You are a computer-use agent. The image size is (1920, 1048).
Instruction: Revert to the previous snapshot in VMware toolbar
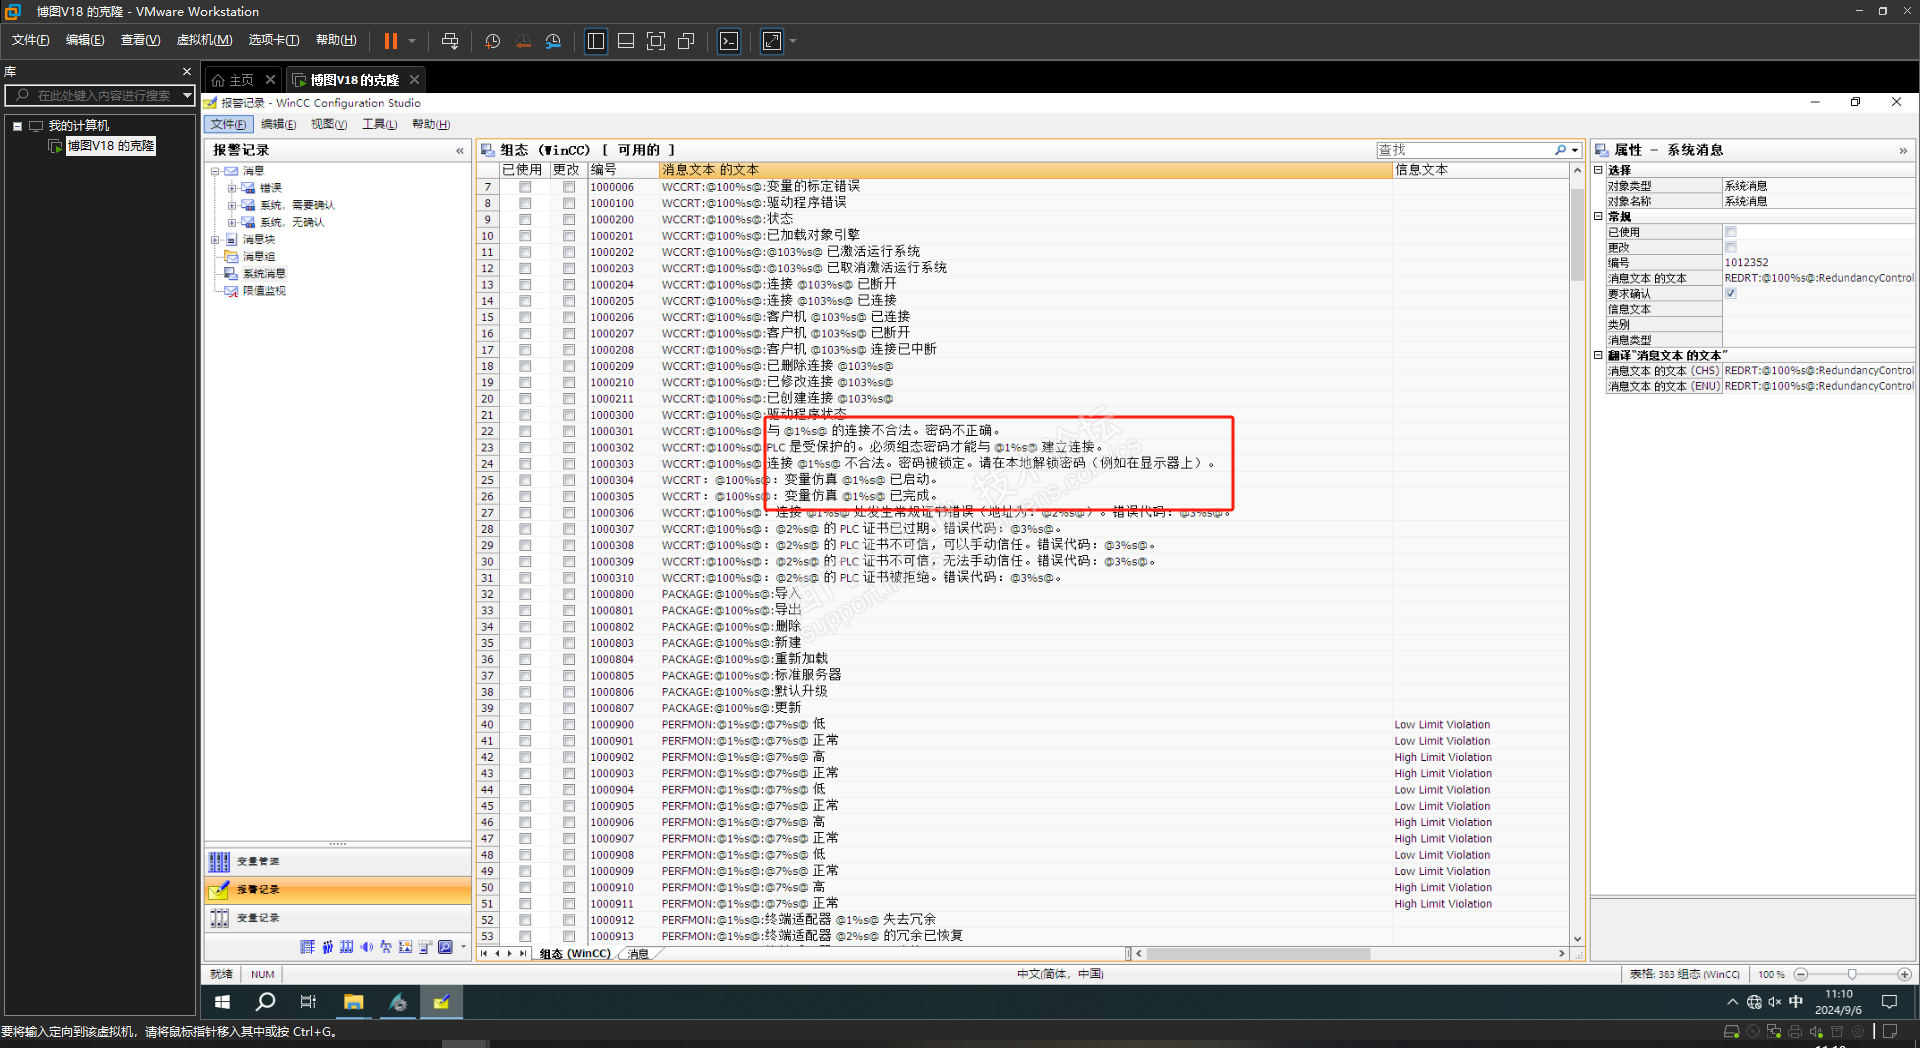[x=523, y=41]
